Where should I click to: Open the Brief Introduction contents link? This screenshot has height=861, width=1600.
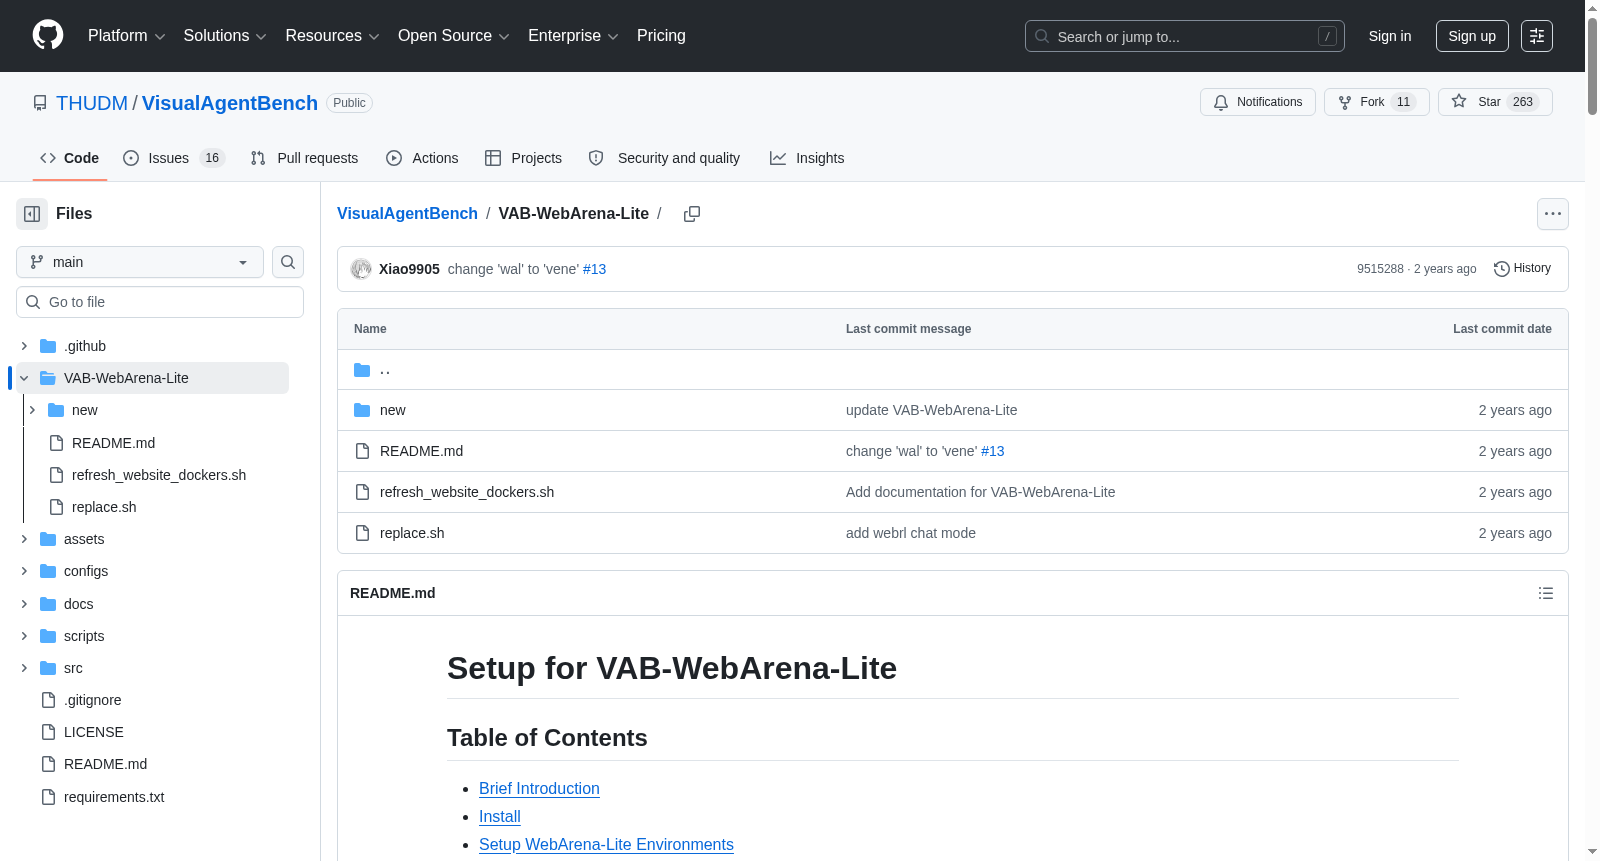(x=539, y=789)
